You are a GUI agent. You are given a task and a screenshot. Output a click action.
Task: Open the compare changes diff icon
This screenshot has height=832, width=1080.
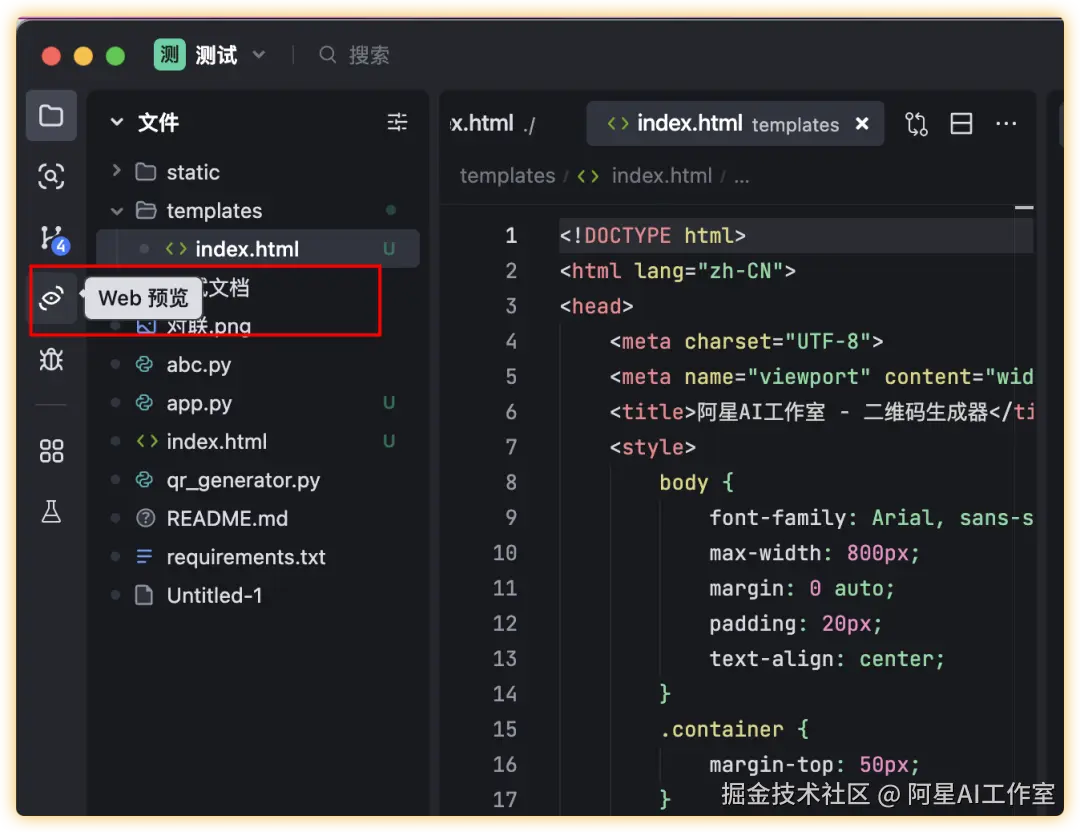(916, 124)
